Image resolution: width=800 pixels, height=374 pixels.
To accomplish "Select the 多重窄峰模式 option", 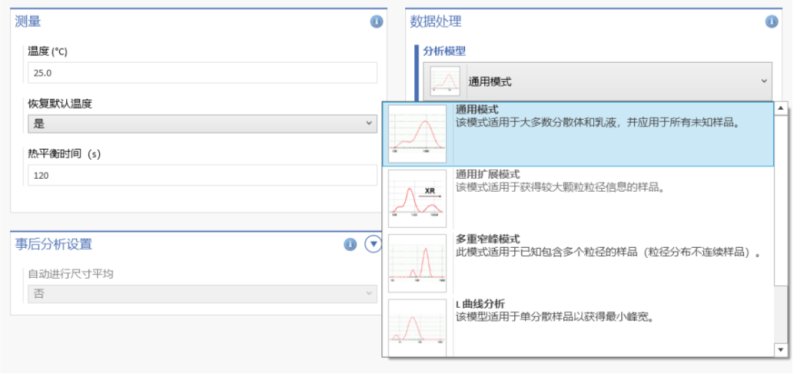I will pos(578,263).
